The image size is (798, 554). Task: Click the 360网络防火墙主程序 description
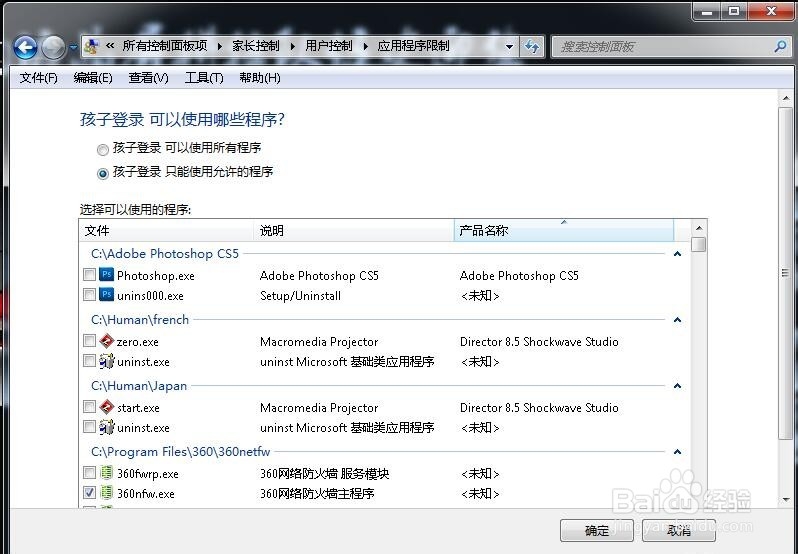pos(317,493)
